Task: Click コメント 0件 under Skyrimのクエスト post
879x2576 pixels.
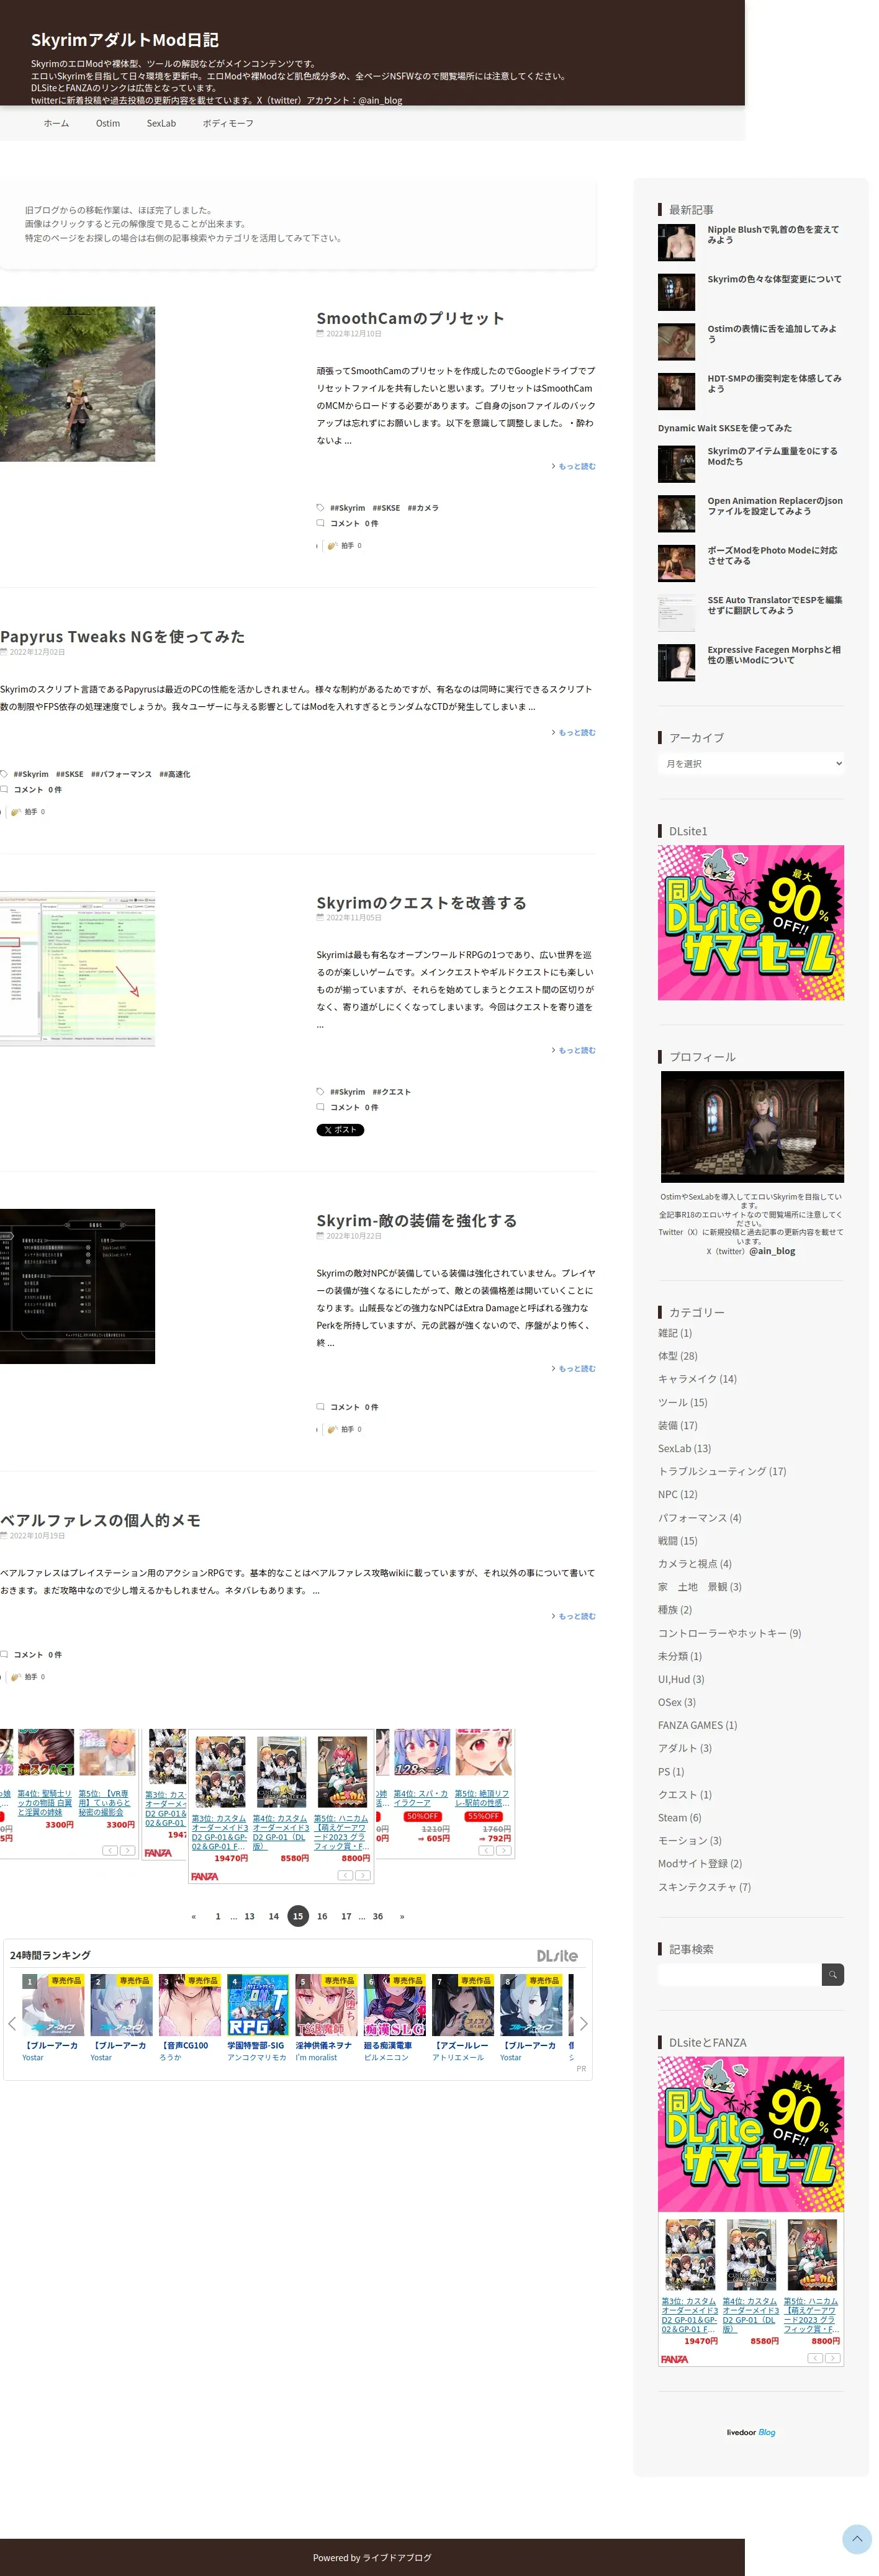Action: point(354,1107)
